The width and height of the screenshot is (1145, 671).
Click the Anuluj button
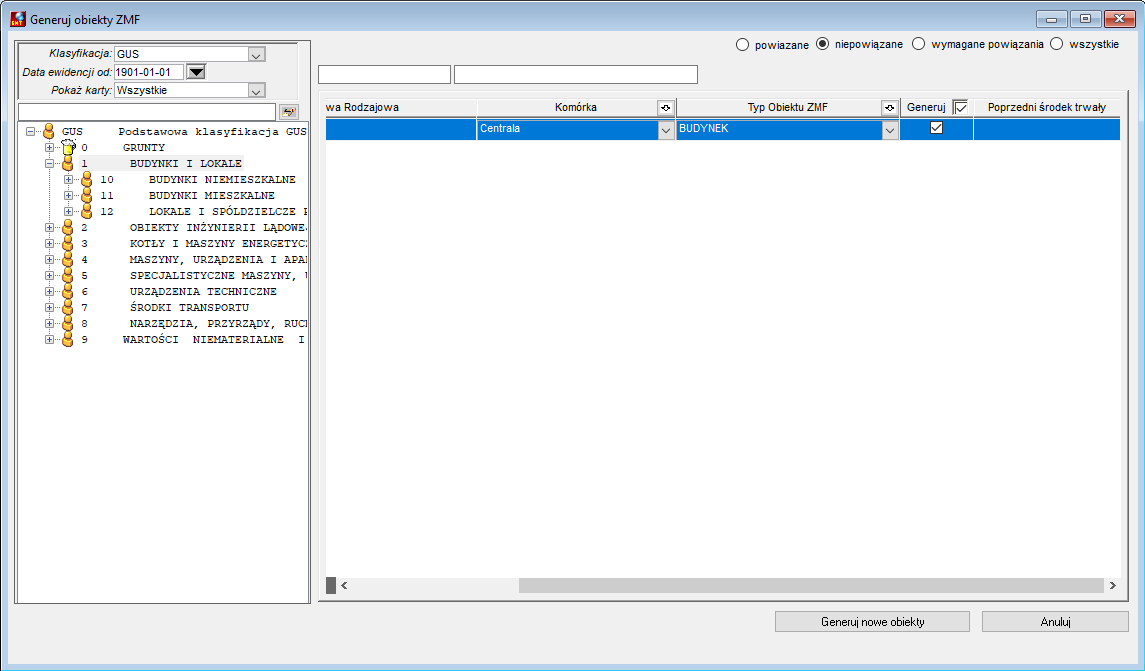coord(1055,622)
